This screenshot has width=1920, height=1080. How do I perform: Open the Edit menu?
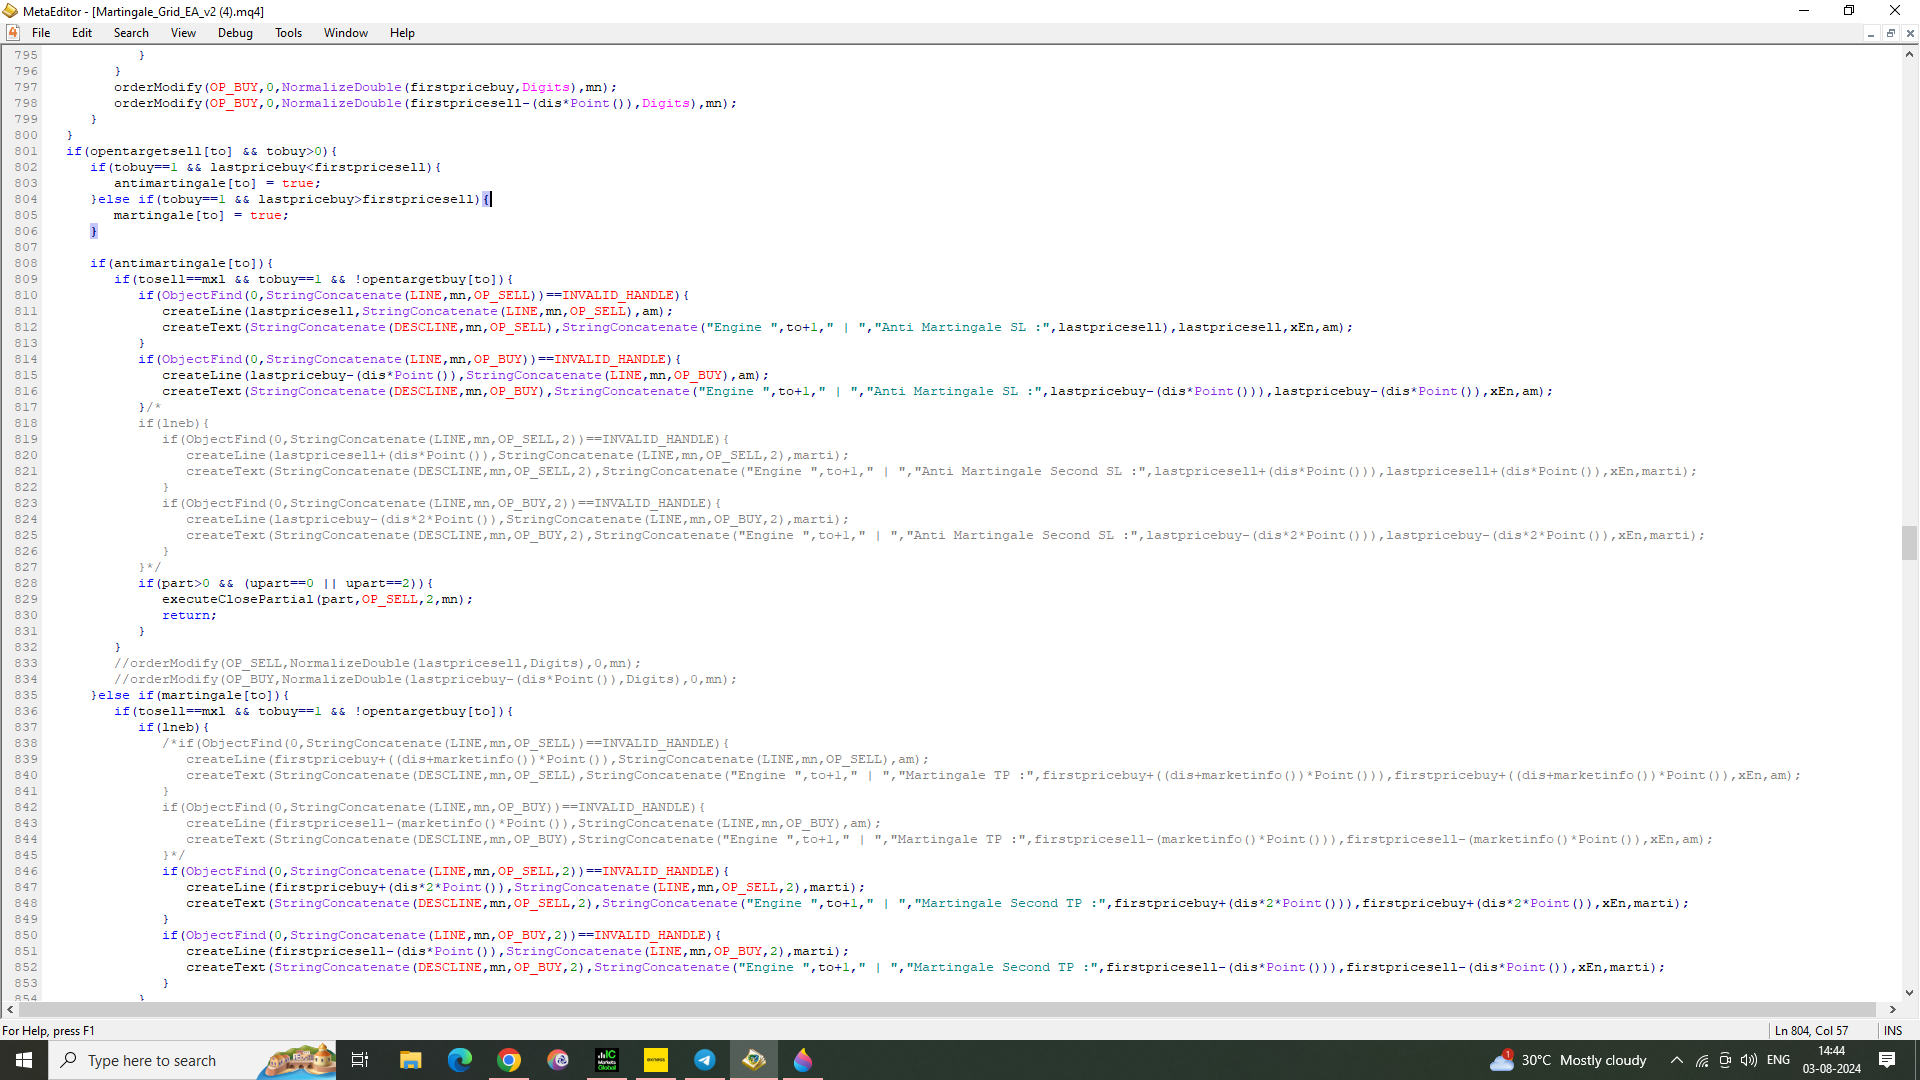tap(82, 33)
